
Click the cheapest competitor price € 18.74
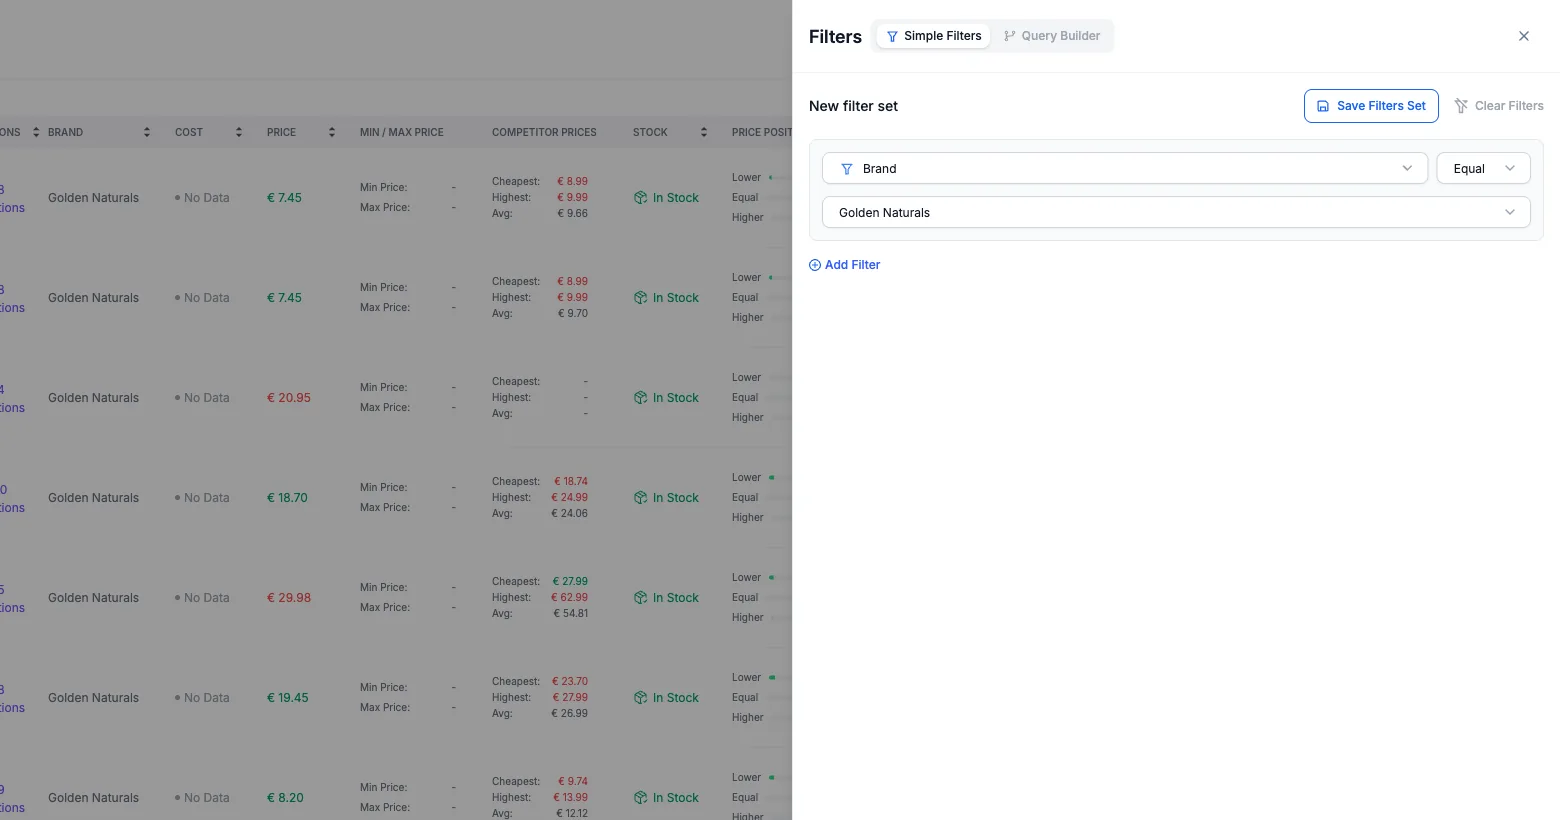pyautogui.click(x=570, y=482)
